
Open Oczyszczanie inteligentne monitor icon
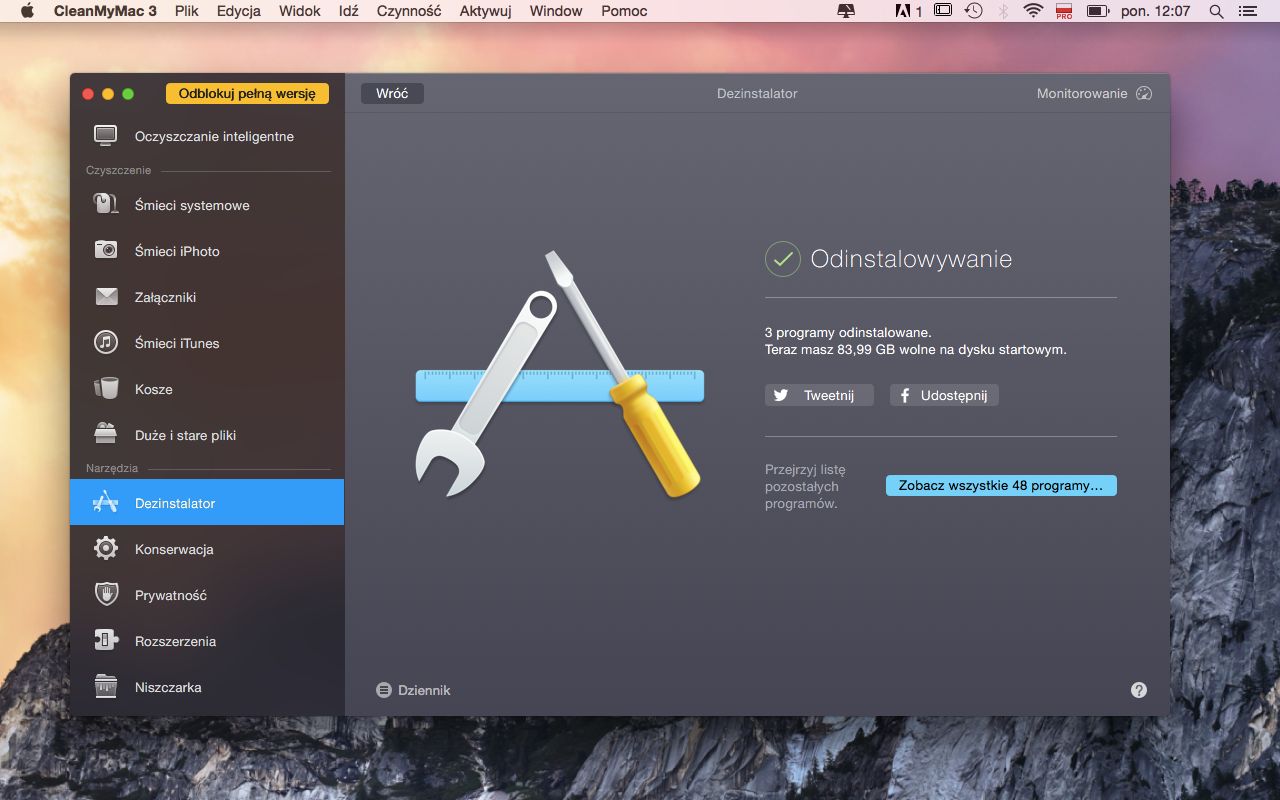[106, 136]
